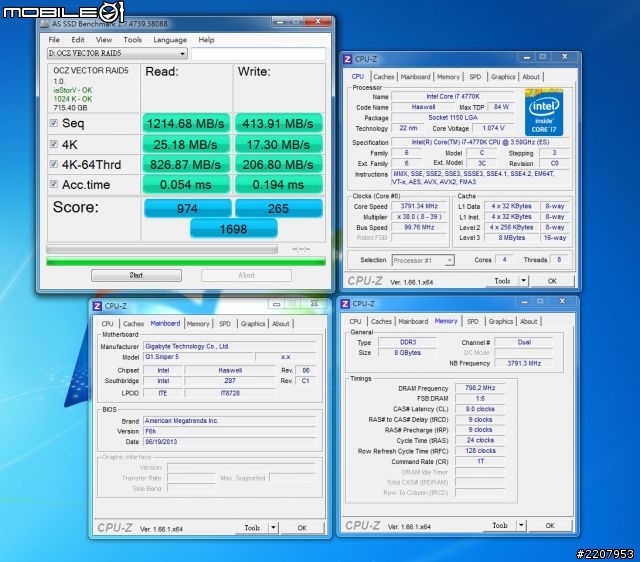Click the Intel Core i7 logo badge
640x562 pixels.
click(x=544, y=113)
